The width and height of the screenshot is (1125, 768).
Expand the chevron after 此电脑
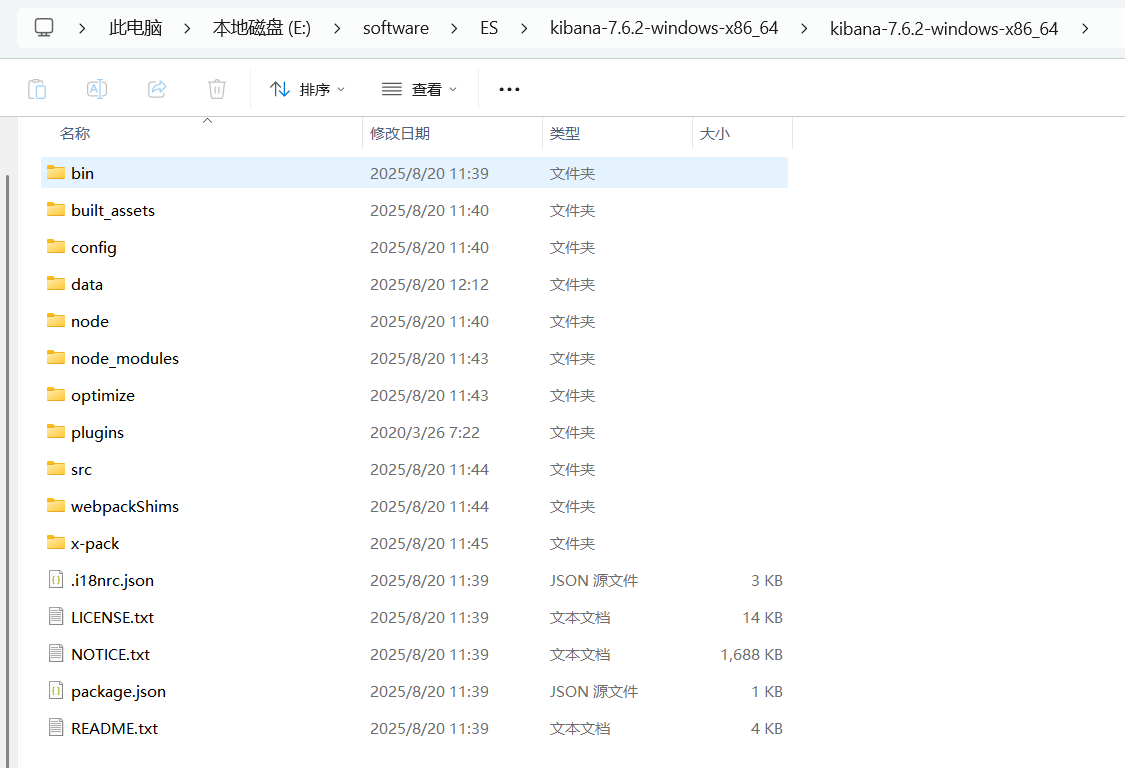click(x=187, y=29)
